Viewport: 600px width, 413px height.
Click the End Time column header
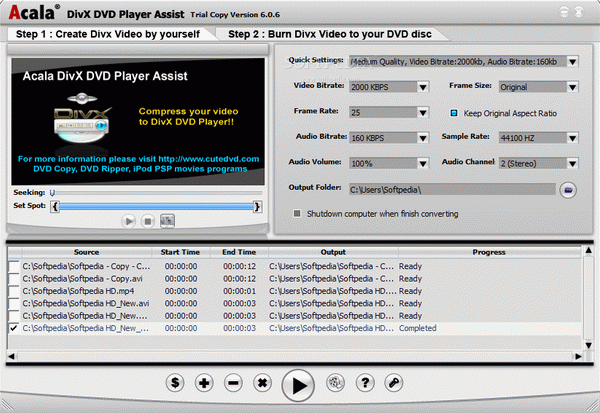[239, 252]
